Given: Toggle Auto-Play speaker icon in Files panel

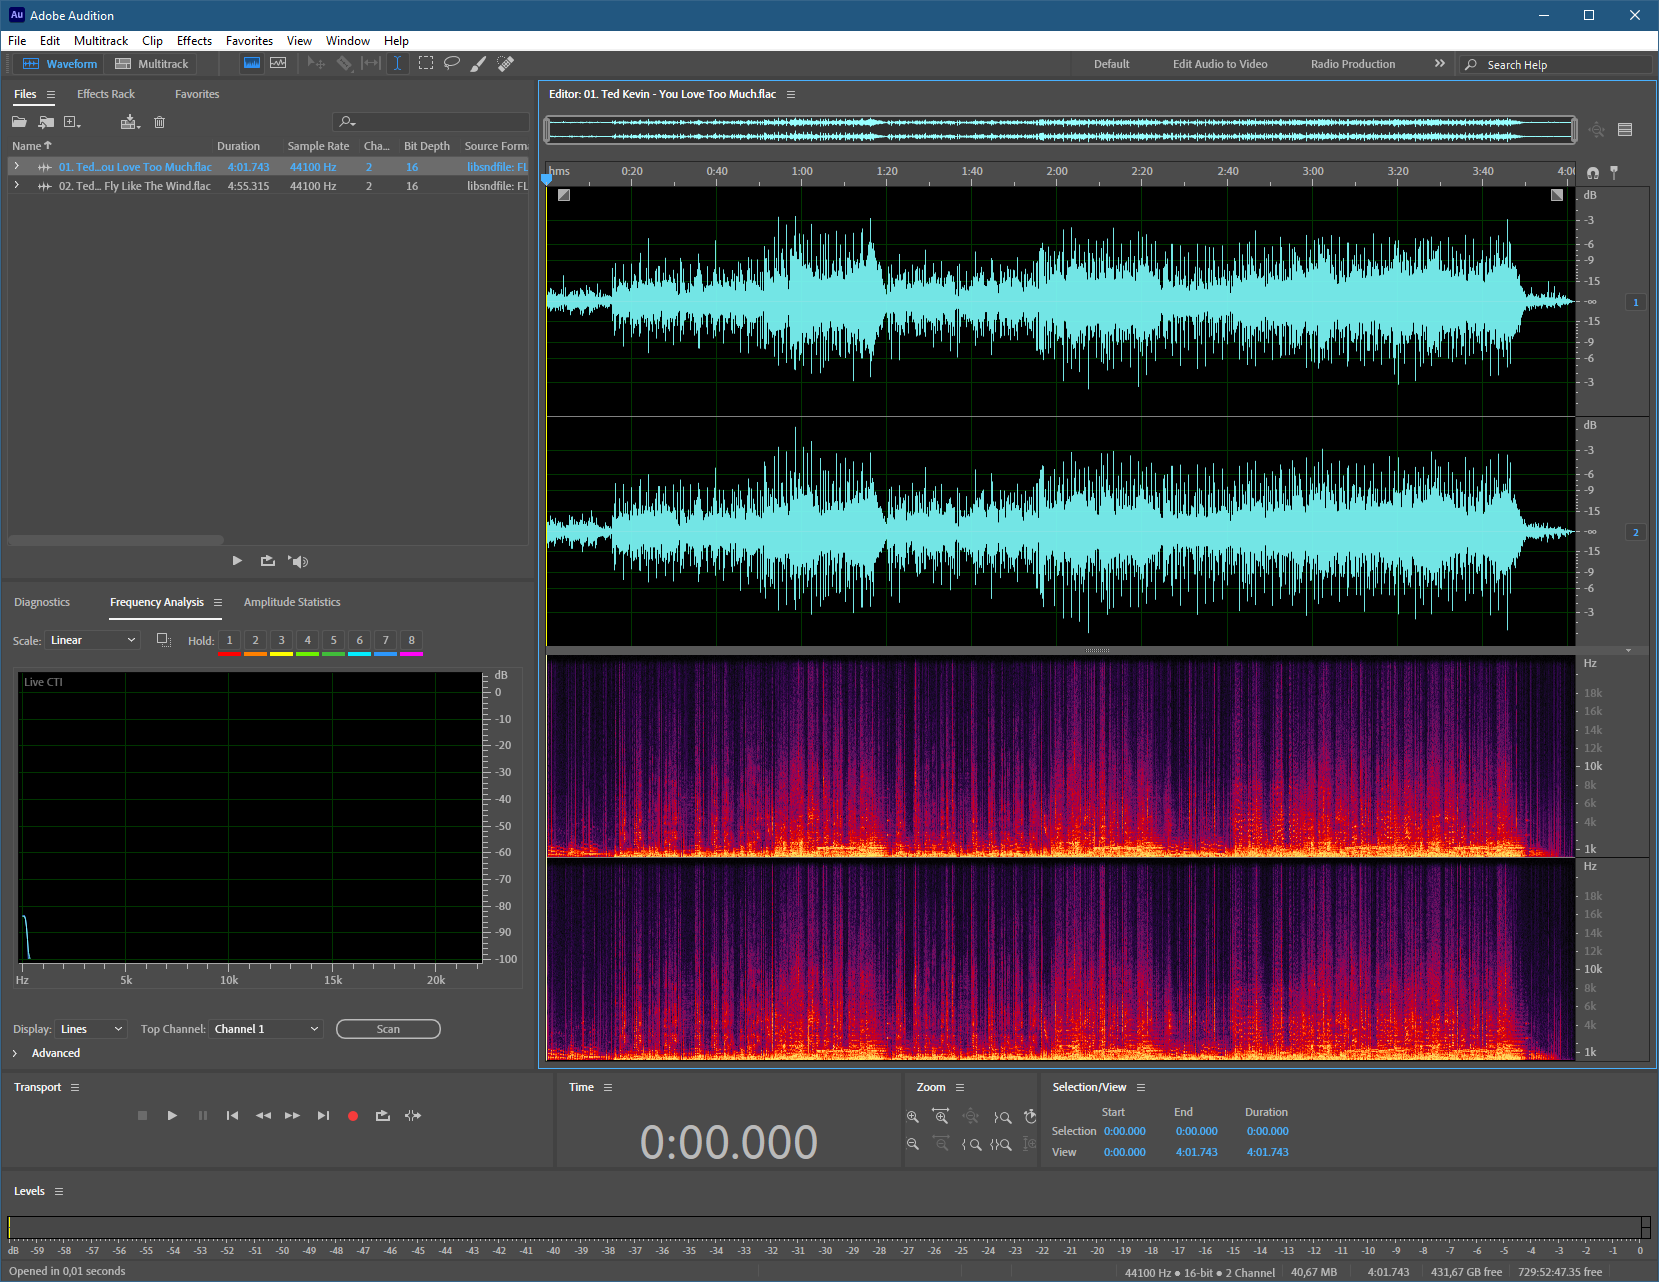Looking at the screenshot, I should pos(298,561).
